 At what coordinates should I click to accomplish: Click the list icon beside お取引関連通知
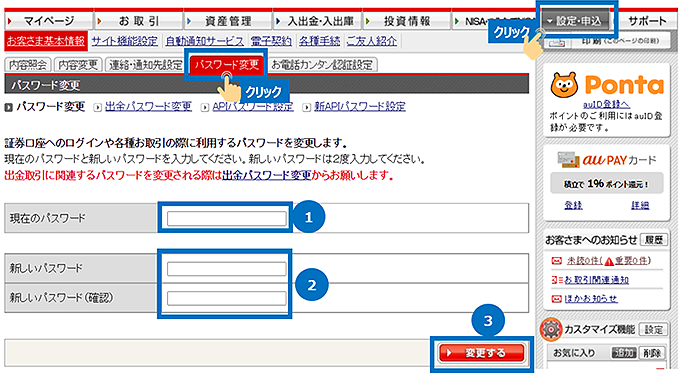pyautogui.click(x=557, y=280)
